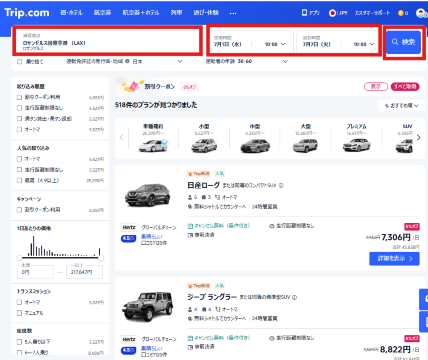Check the 最高 (4.9以上) rating filter
Screen dimensions: 428x360
[20, 180]
